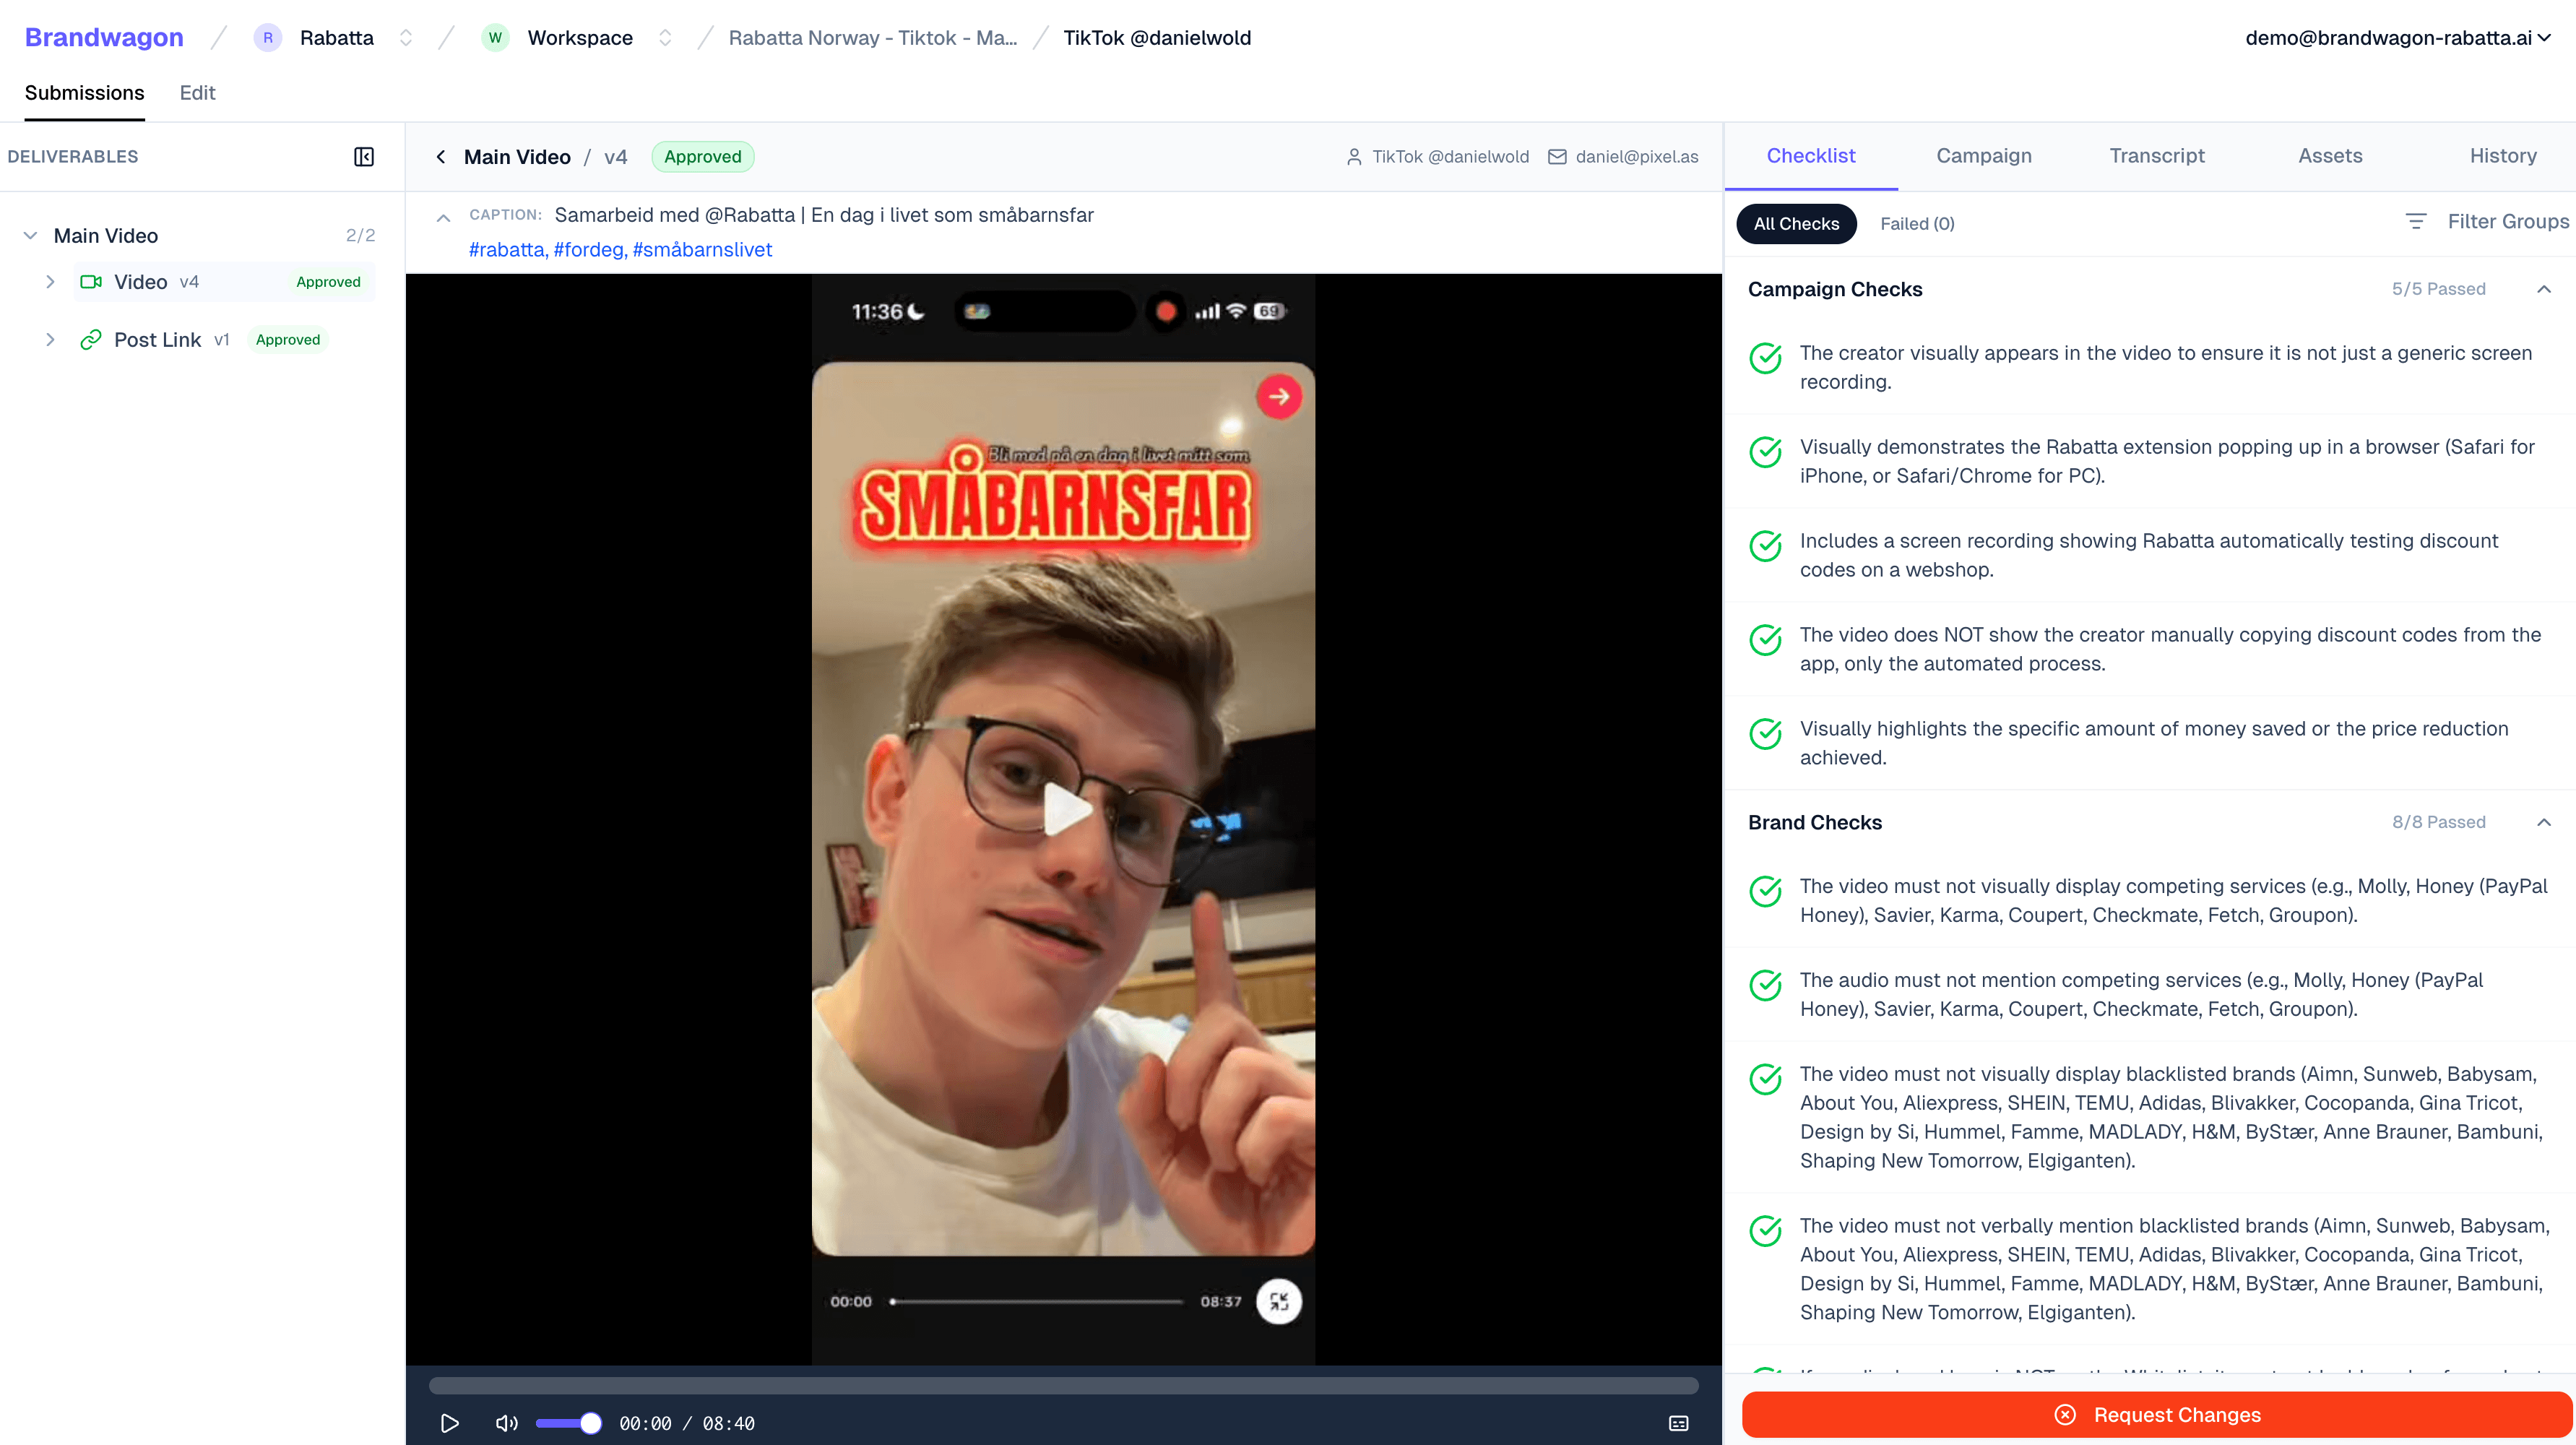Select the Edit tab

(197, 93)
